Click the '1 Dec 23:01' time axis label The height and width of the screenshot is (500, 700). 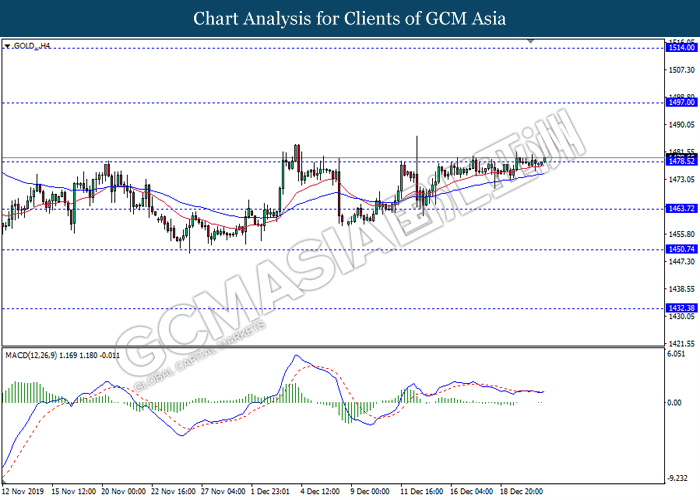pos(270,491)
